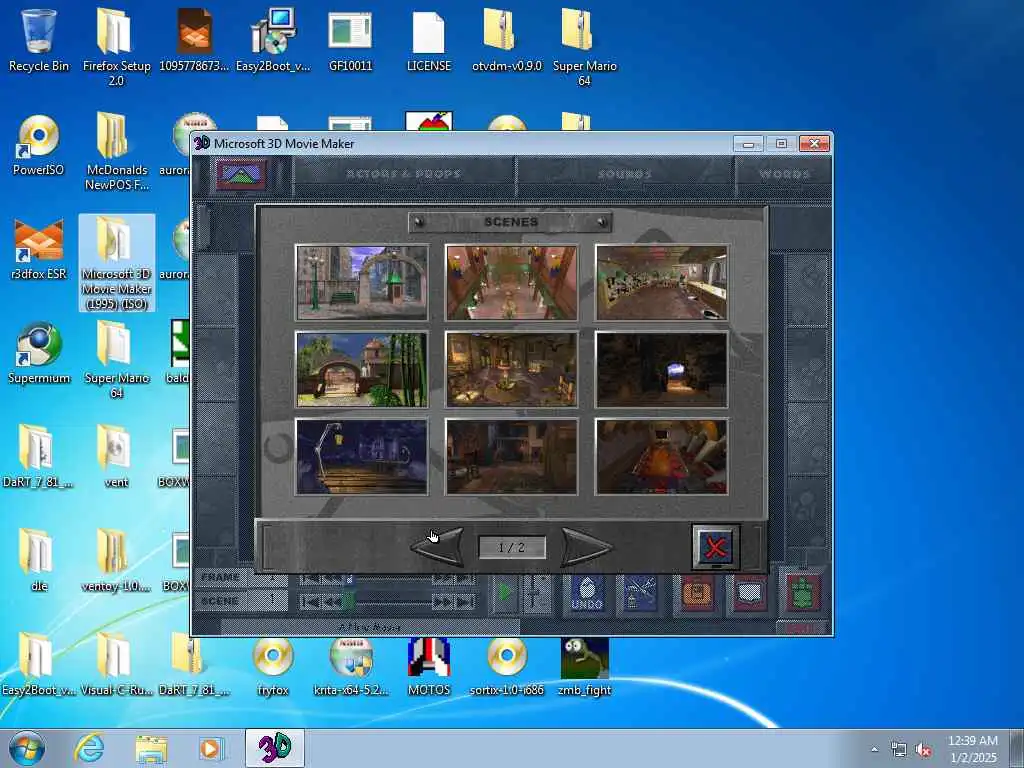Select the haunted house night scene thumbnail
This screenshot has height=768, width=1024.
tap(362, 456)
